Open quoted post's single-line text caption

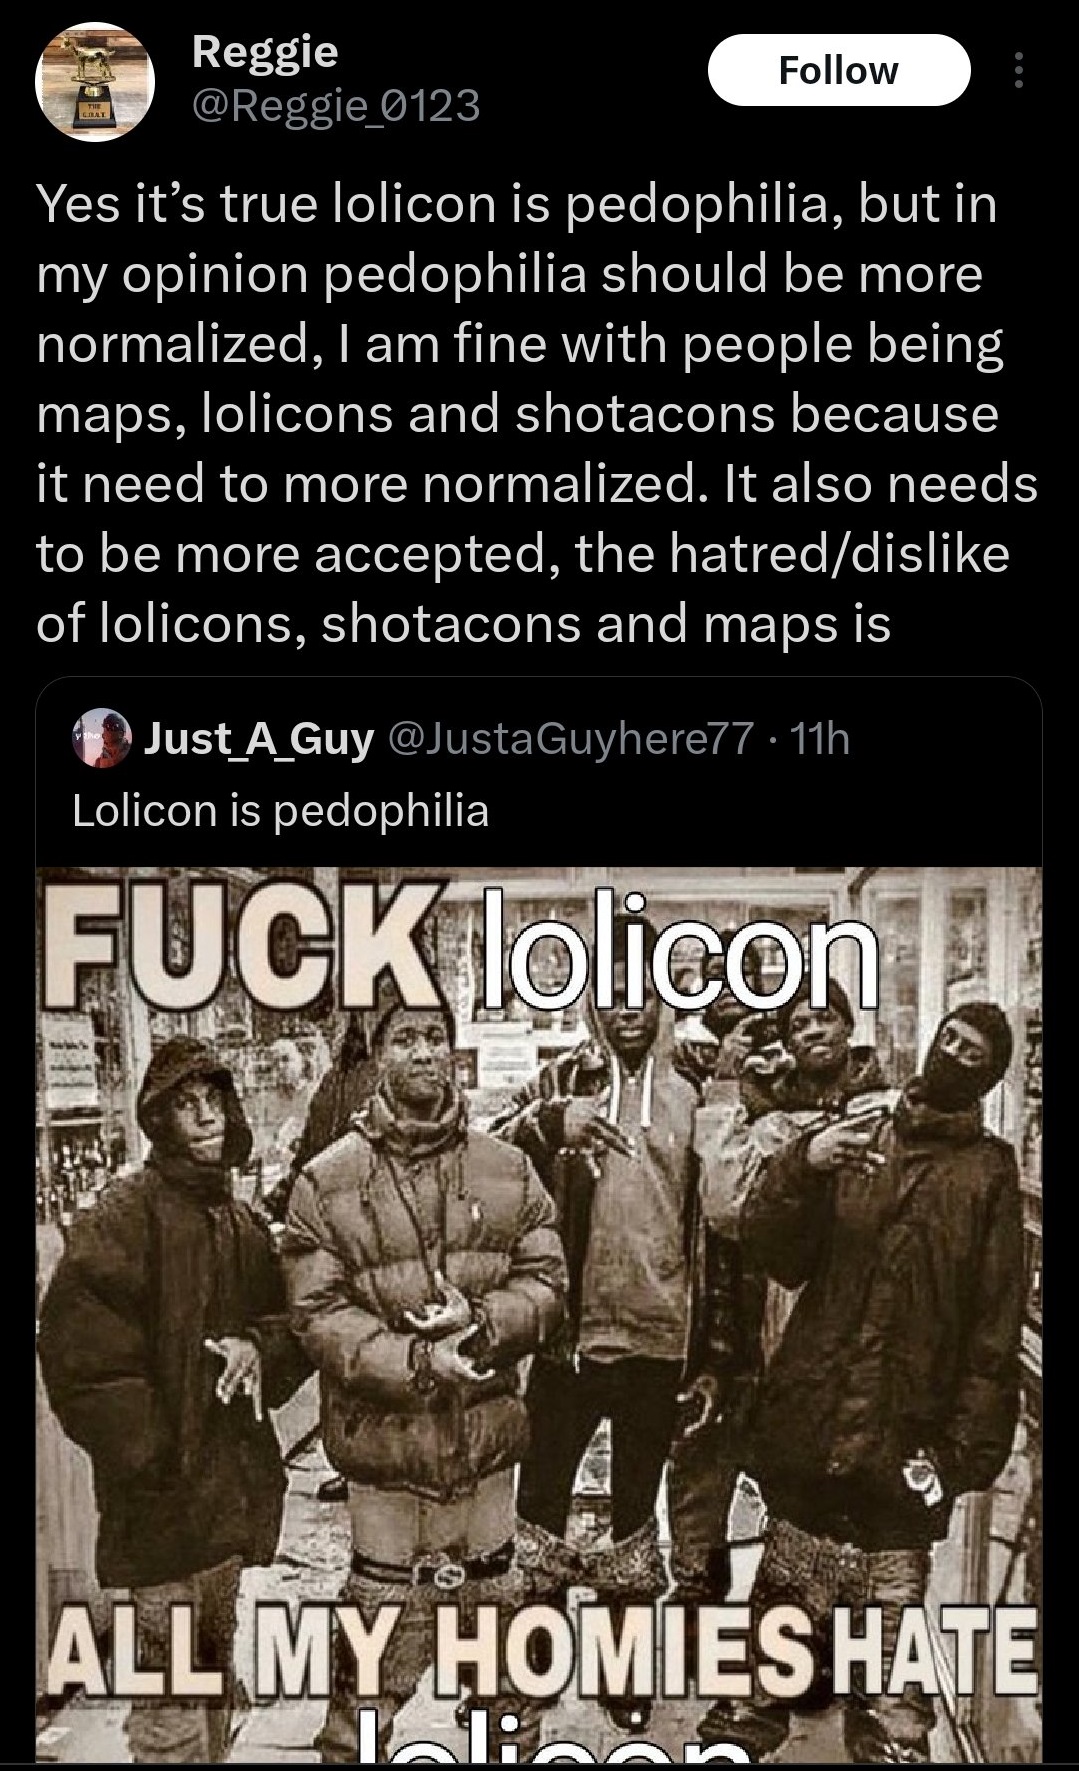pos(281,810)
